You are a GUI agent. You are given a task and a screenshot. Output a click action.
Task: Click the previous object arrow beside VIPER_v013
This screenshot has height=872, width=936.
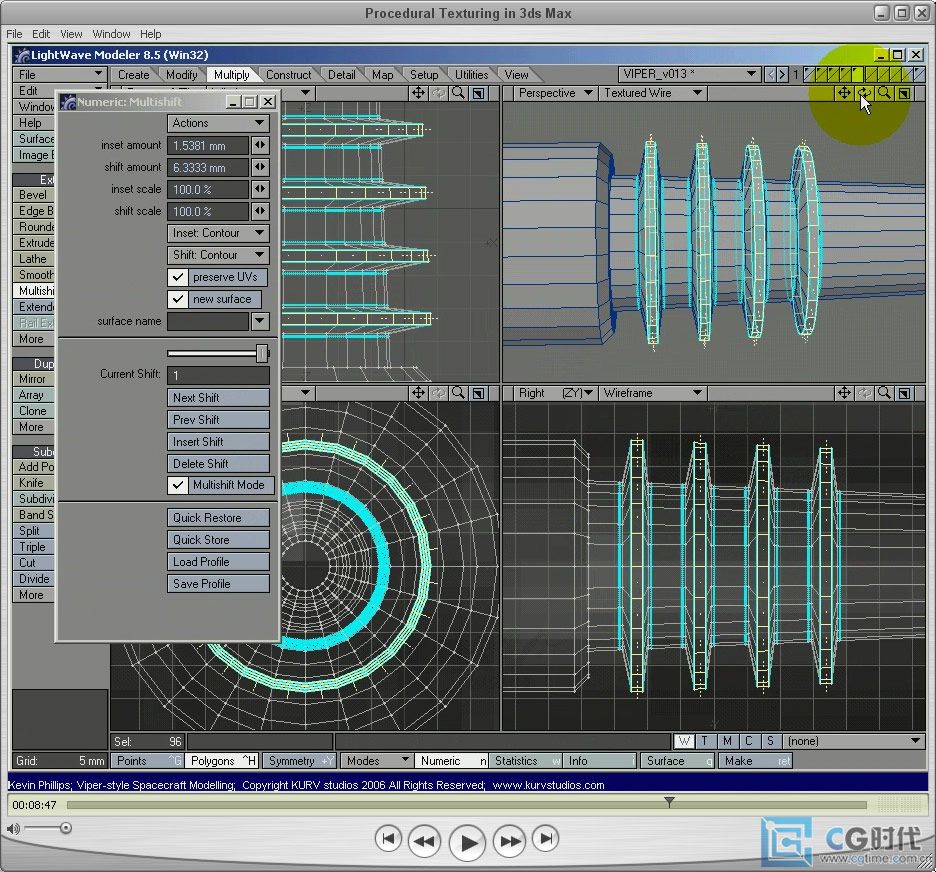tap(771, 75)
